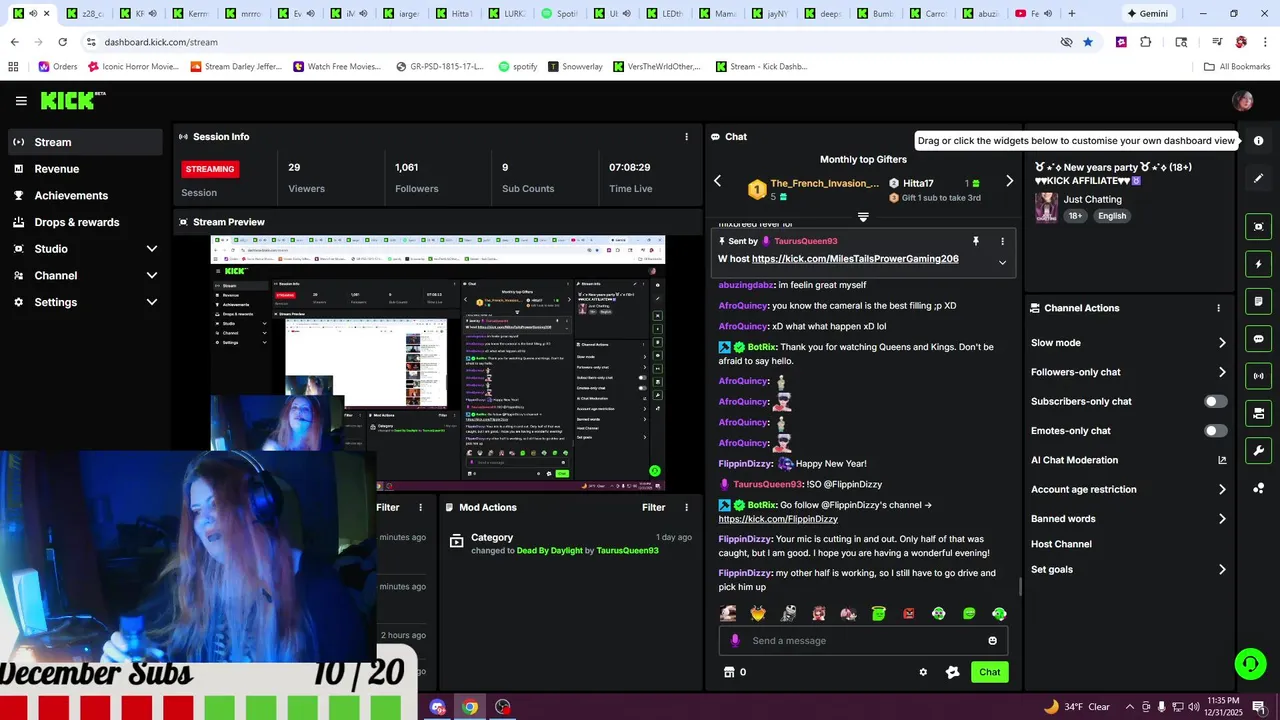1280x720 pixels.
Task: Open emoji picker in message box
Action: point(992,641)
